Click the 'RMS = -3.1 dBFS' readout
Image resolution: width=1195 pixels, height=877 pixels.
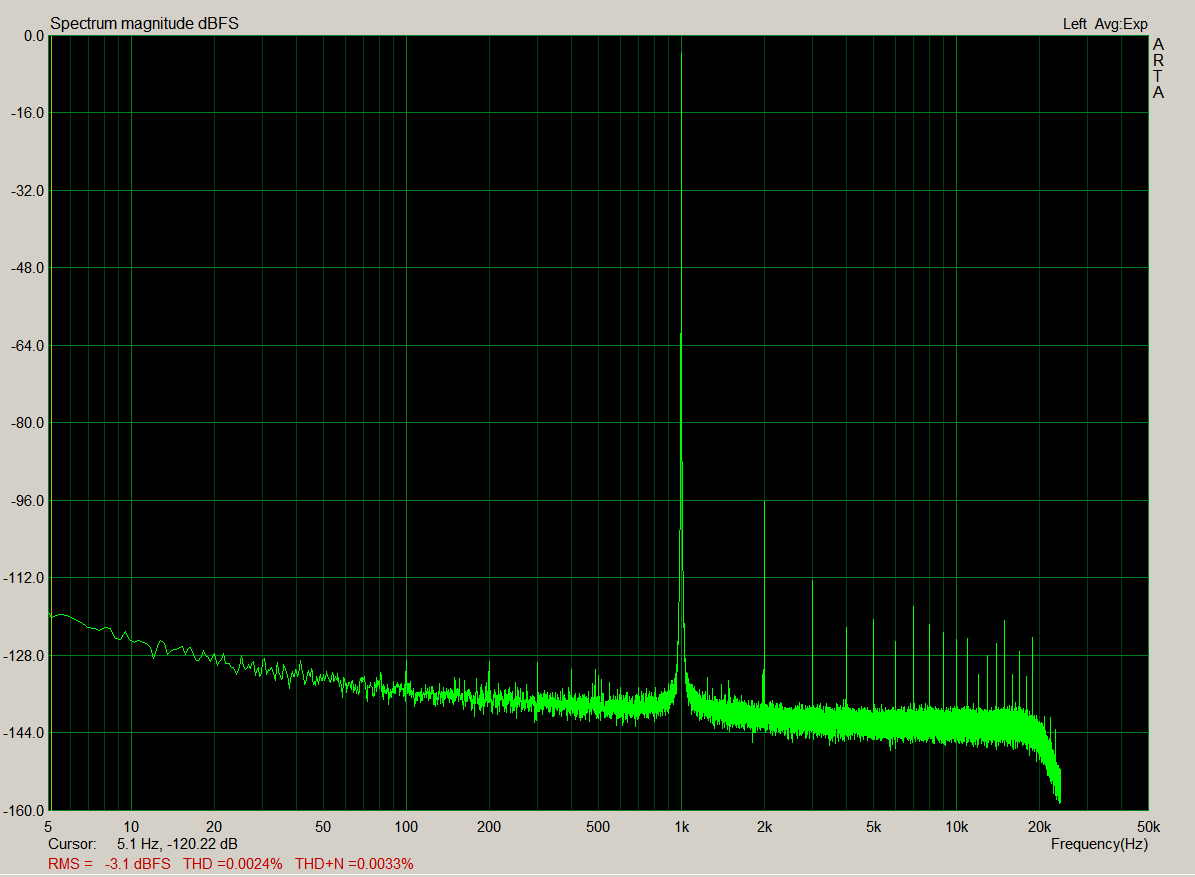pos(109,864)
